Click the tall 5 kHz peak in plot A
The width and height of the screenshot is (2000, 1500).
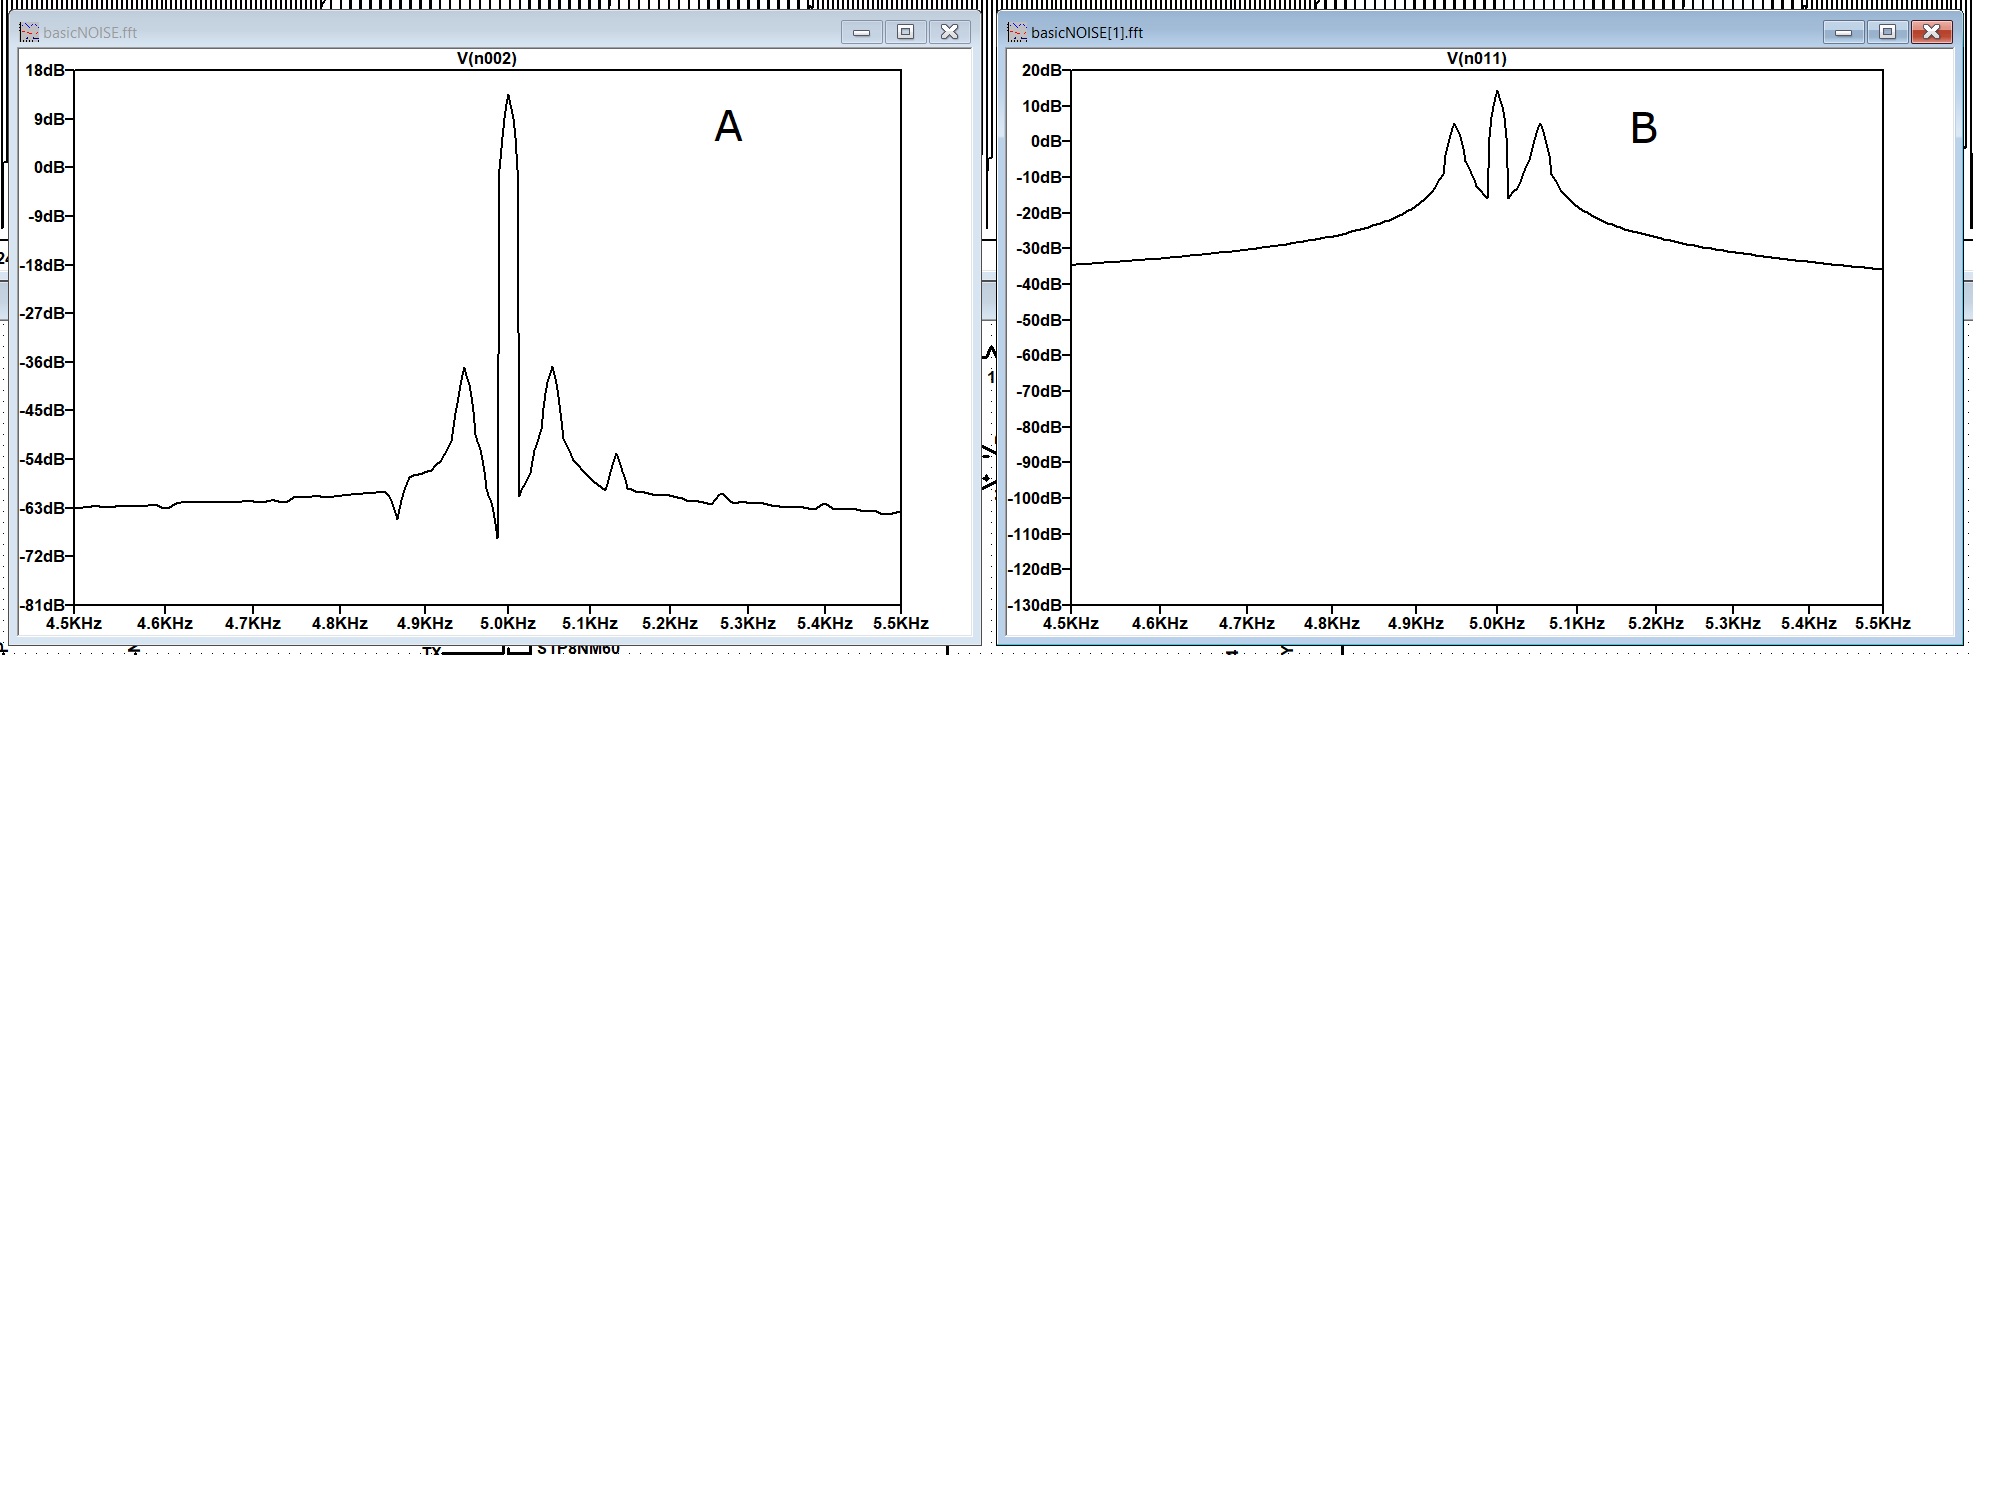coord(508,98)
